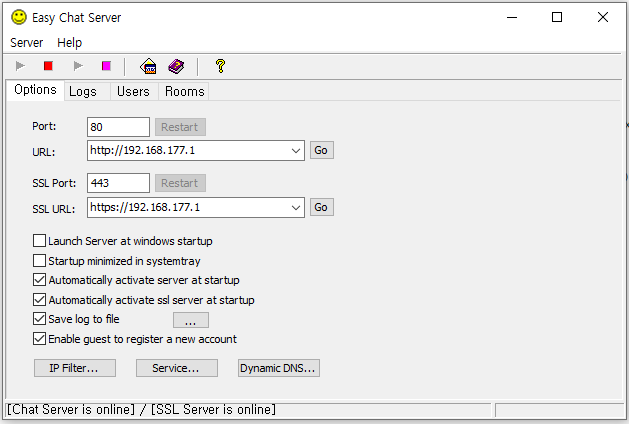
Task: Click the yellow question mark About icon
Action: pyautogui.click(x=220, y=66)
